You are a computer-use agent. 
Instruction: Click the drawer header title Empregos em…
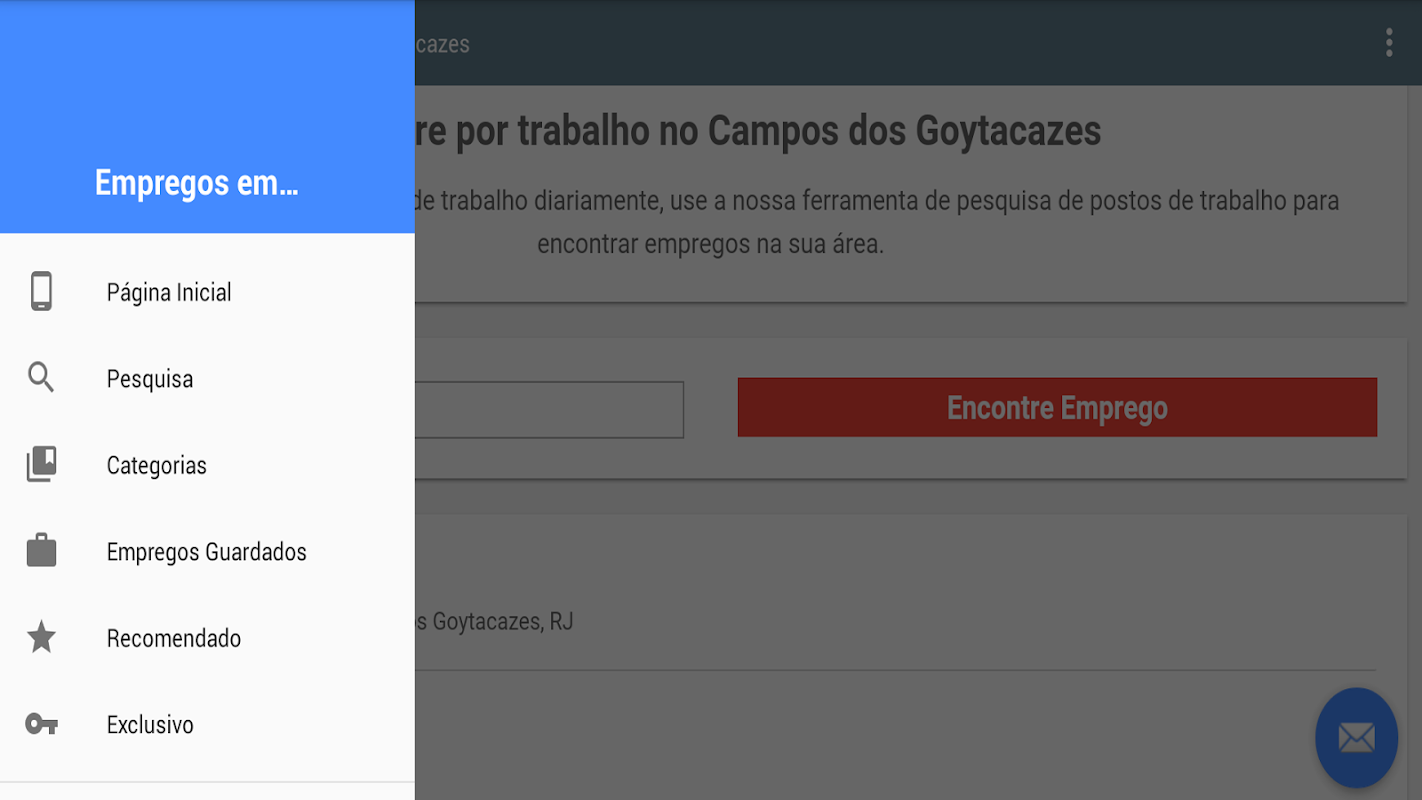point(197,183)
